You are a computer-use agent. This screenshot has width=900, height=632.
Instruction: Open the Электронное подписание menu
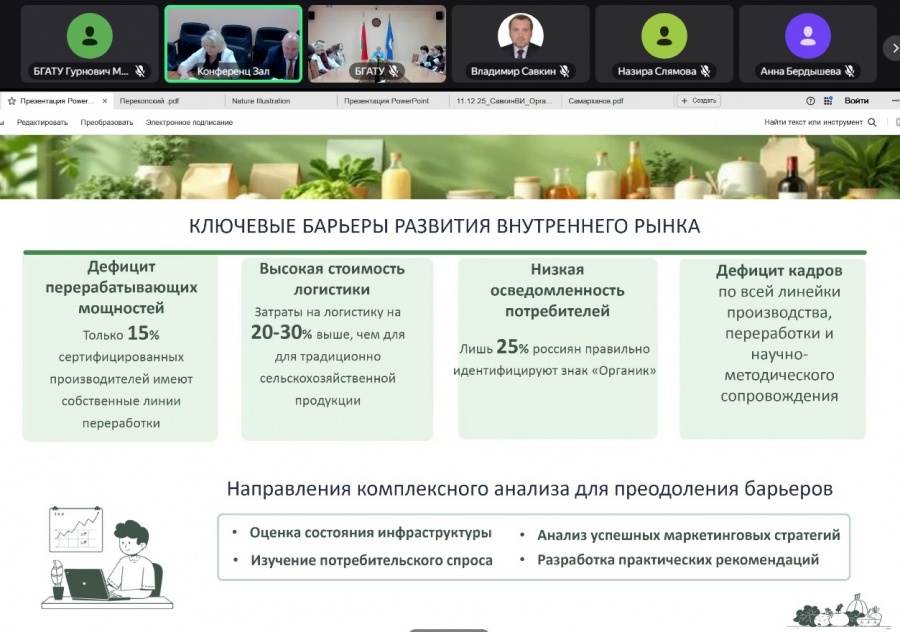click(x=189, y=122)
